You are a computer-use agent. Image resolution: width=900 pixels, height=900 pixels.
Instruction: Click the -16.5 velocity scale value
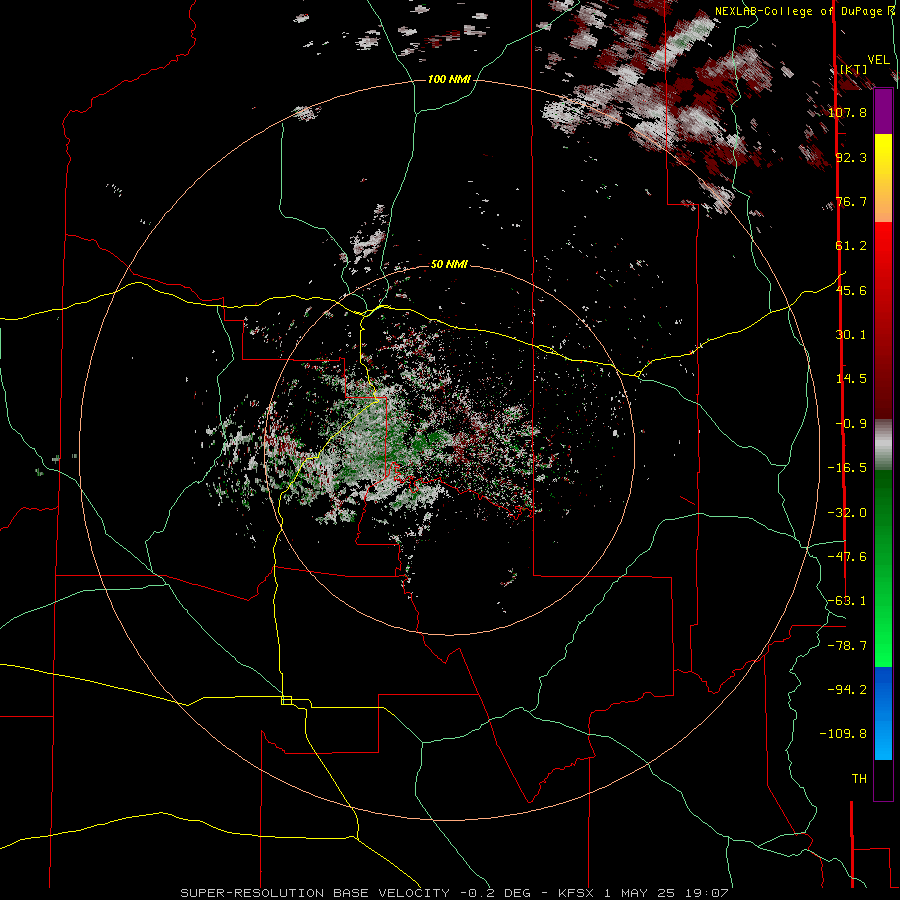click(x=847, y=468)
